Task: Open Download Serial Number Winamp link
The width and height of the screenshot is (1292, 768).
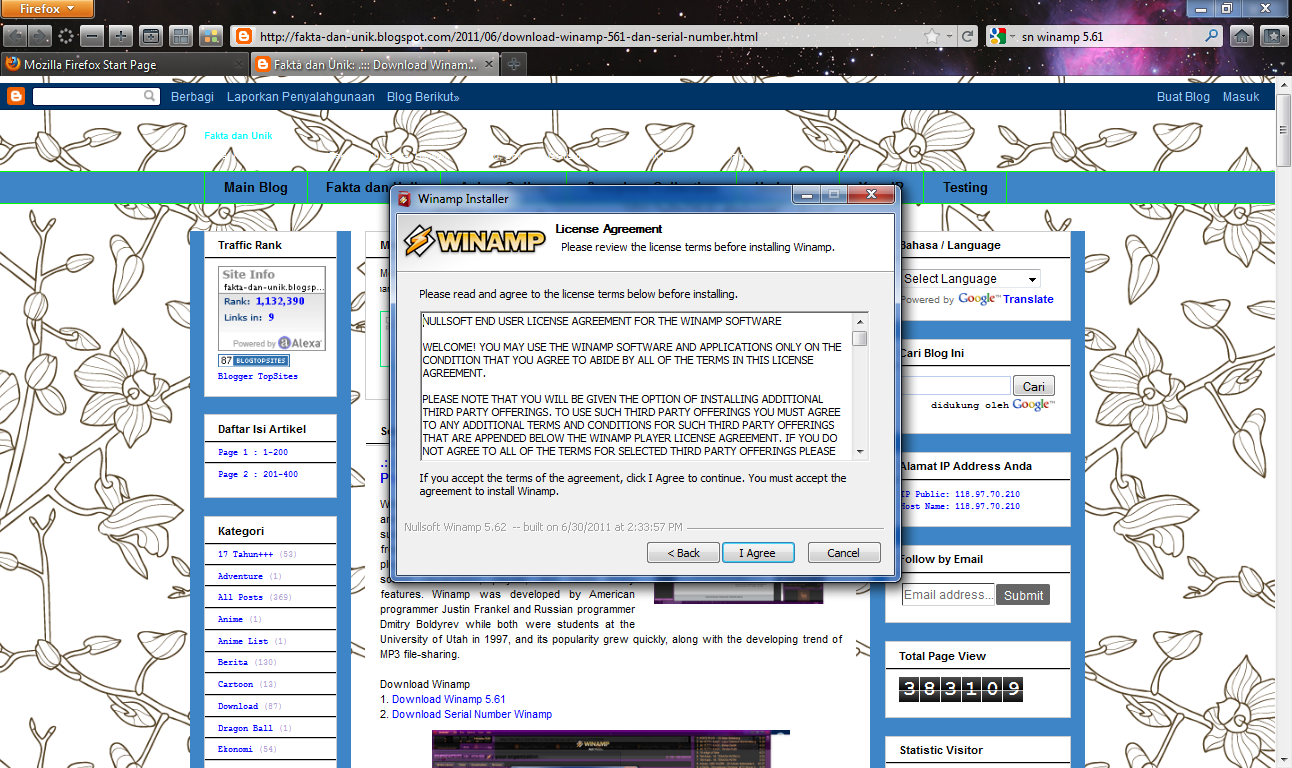Action: point(472,714)
